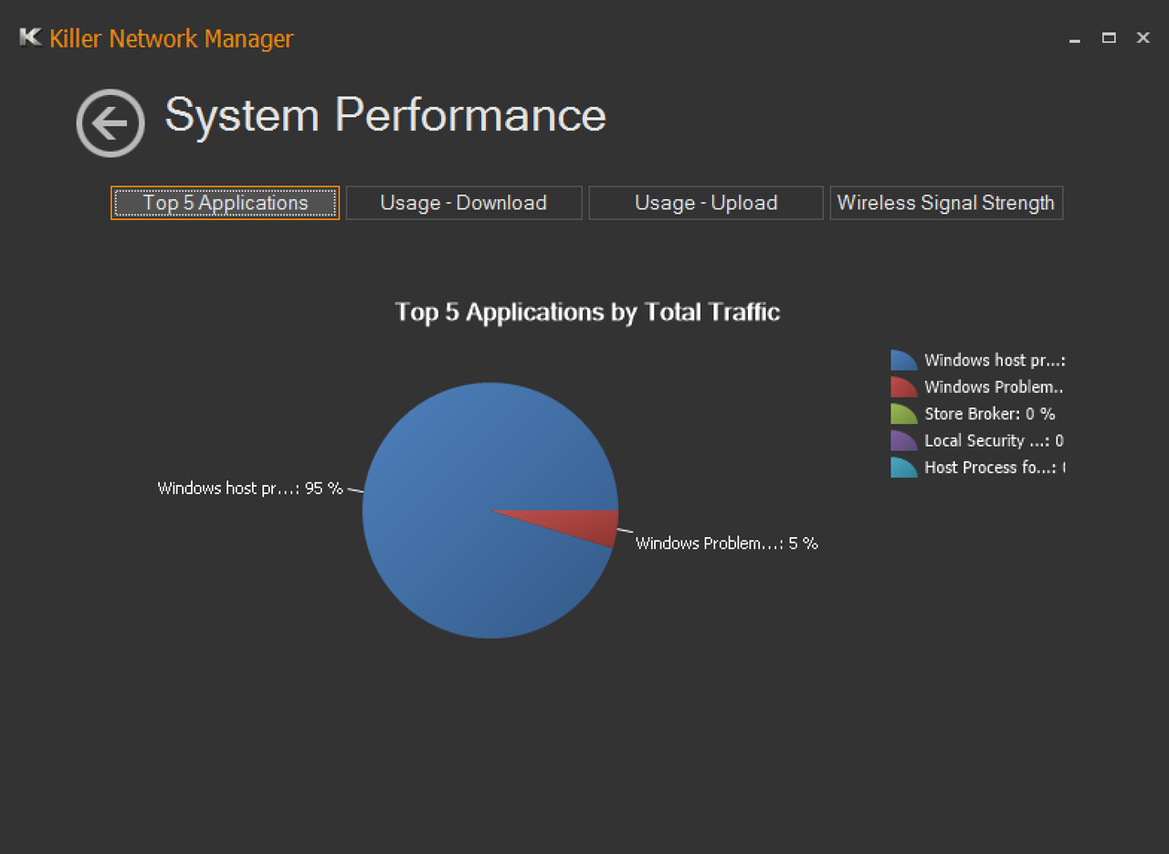Click 'Windows Problem..' legend text
The image size is (1169, 854).
click(994, 387)
